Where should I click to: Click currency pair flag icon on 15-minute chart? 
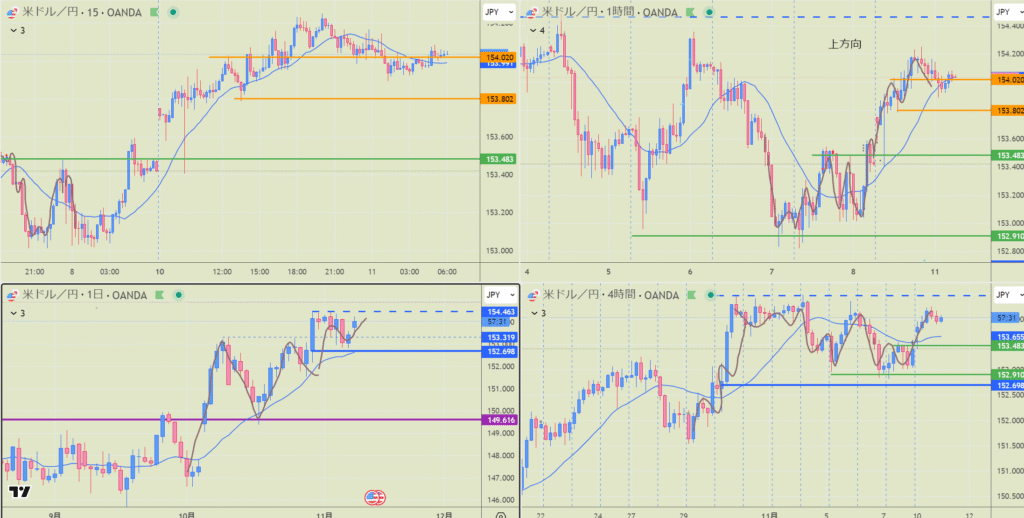coord(12,12)
